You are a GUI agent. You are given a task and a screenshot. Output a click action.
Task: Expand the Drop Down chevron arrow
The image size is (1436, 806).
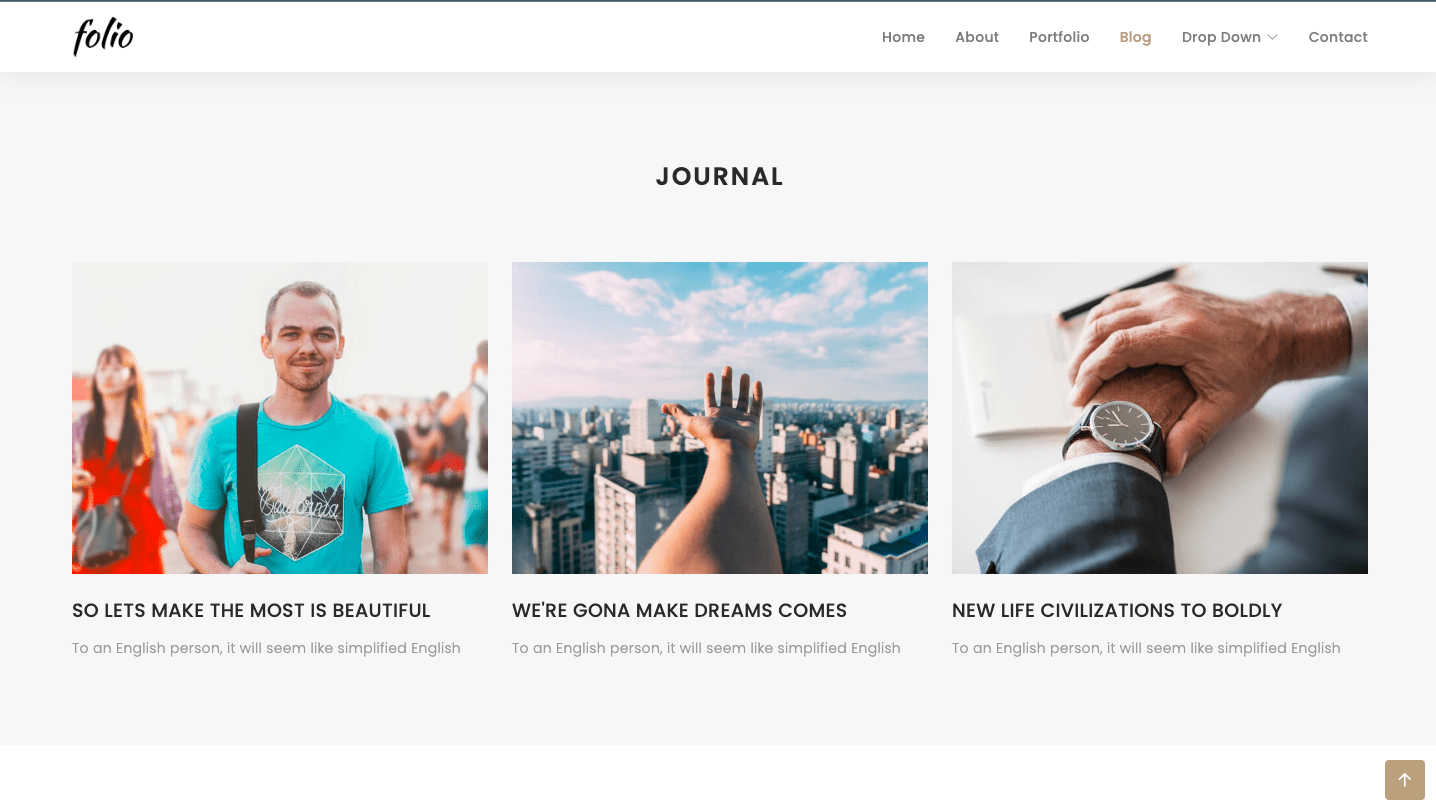tap(1272, 37)
